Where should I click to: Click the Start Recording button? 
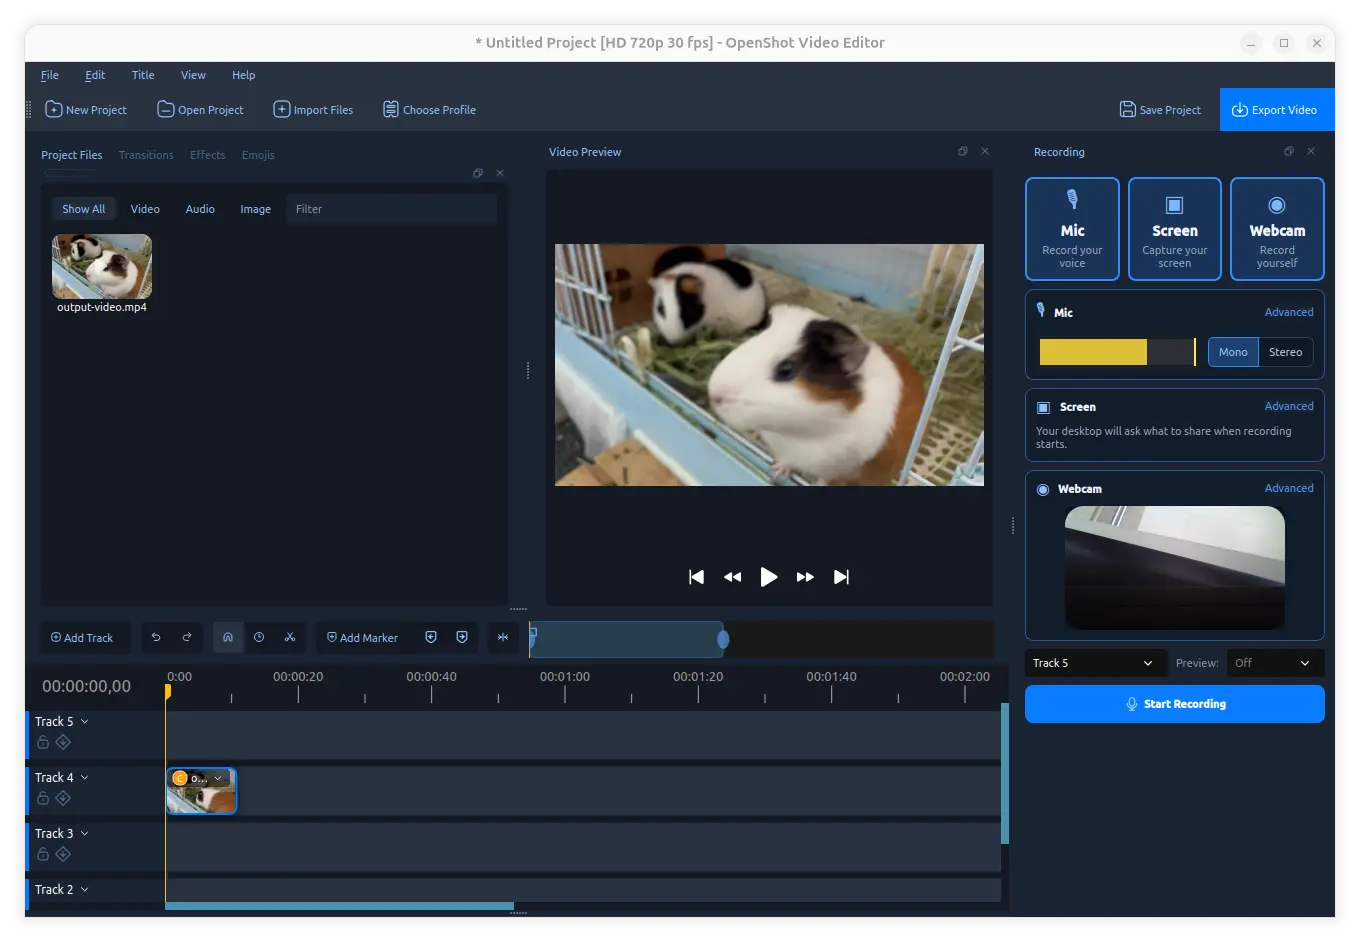(1175, 704)
